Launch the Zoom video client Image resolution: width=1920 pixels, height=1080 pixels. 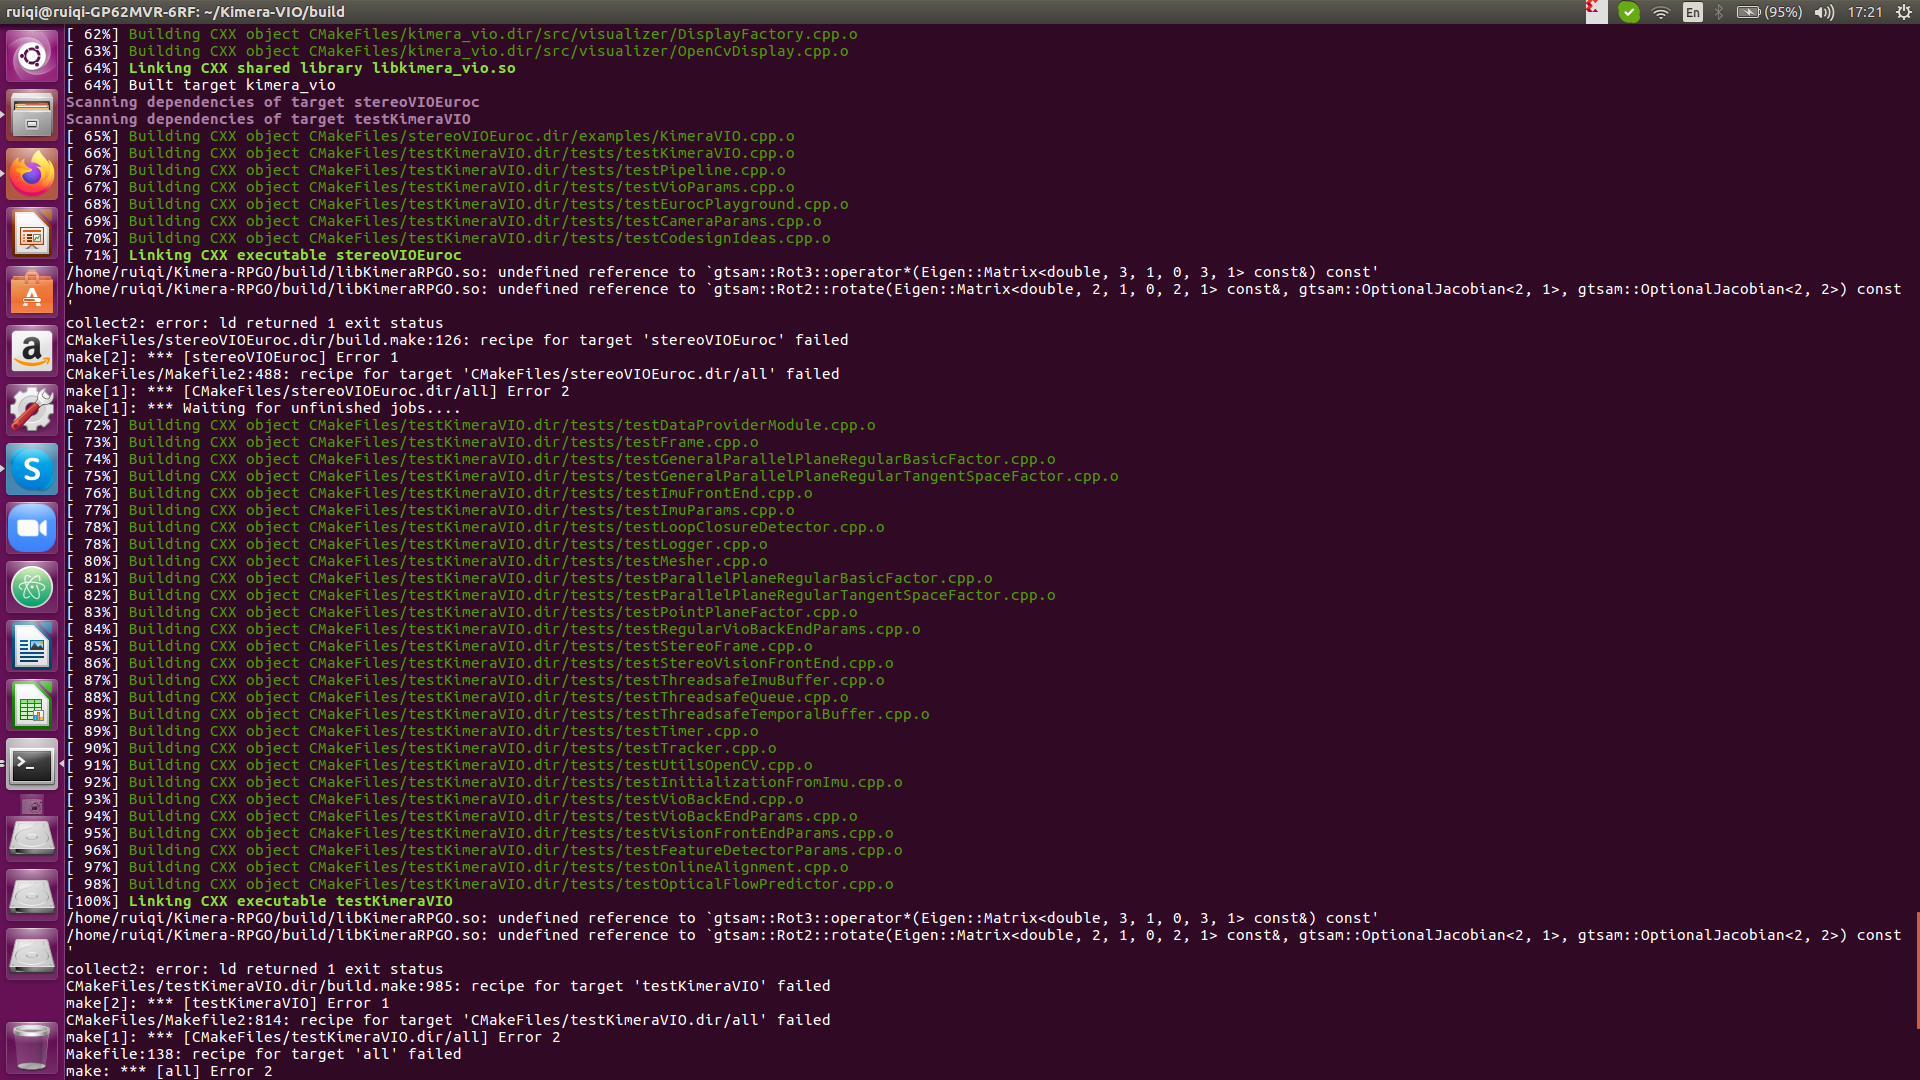click(x=32, y=528)
